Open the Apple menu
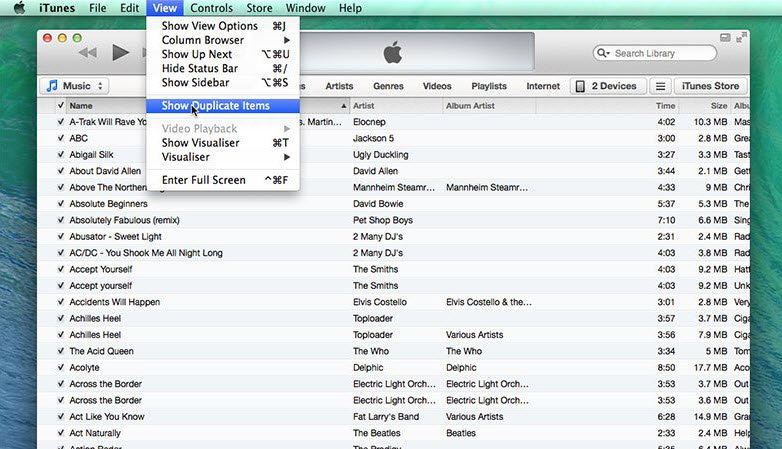Screen dimensions: 782x449 [19, 8]
